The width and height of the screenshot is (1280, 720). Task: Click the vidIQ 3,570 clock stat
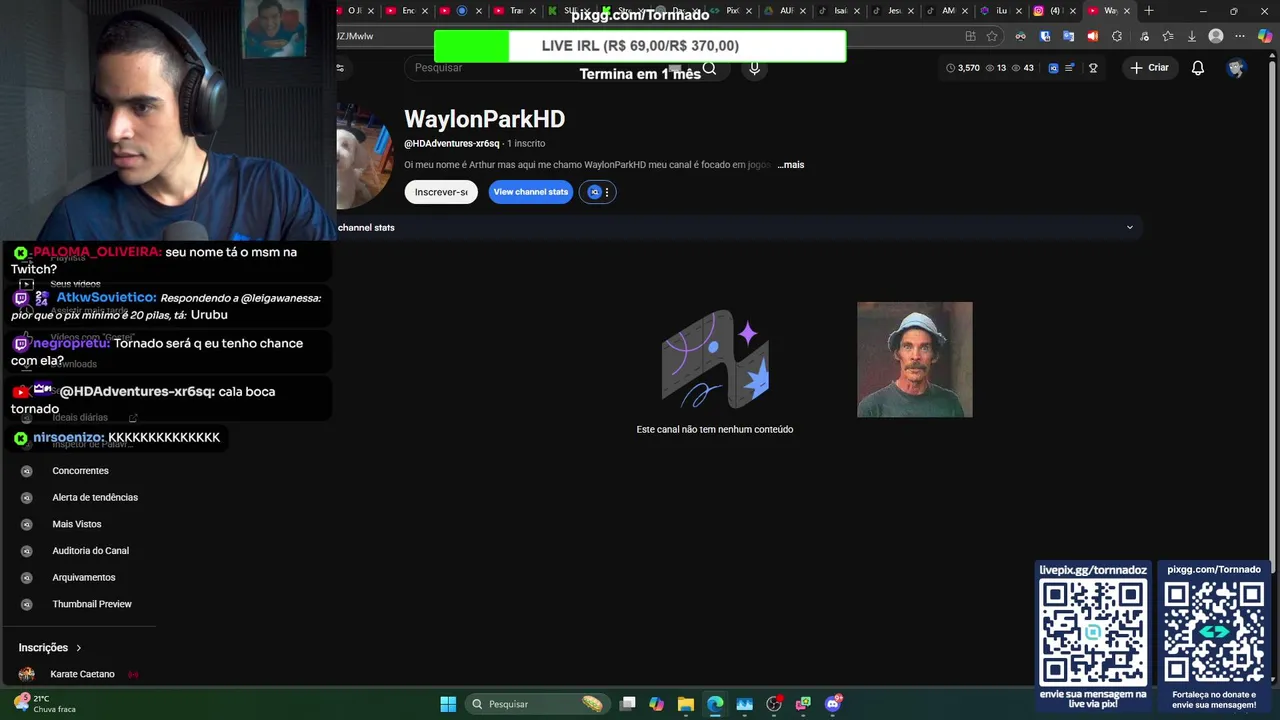click(963, 68)
